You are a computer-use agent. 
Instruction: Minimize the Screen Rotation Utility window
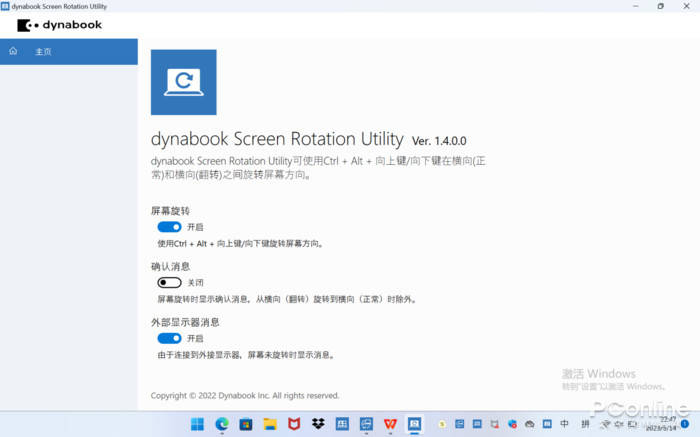coord(632,6)
